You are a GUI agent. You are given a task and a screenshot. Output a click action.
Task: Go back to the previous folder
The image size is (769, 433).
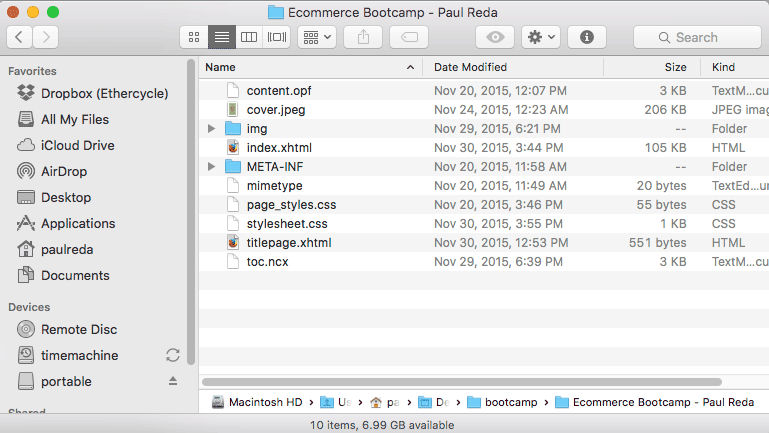click(x=20, y=37)
